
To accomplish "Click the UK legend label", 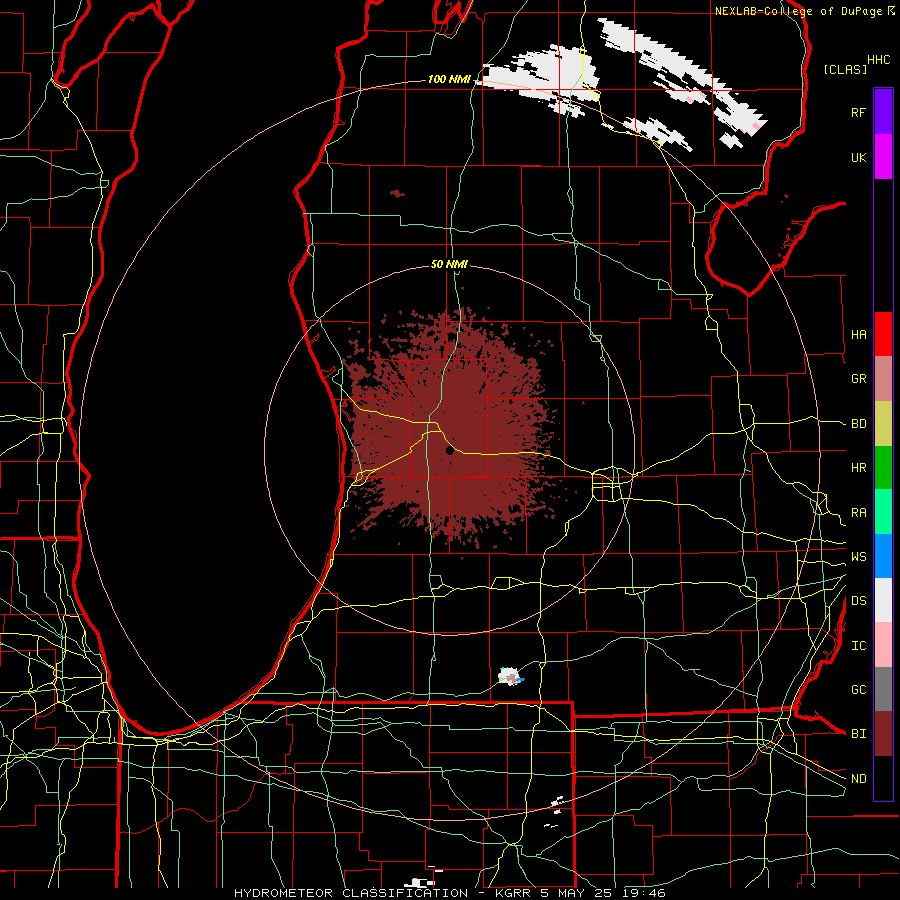I will [x=858, y=157].
